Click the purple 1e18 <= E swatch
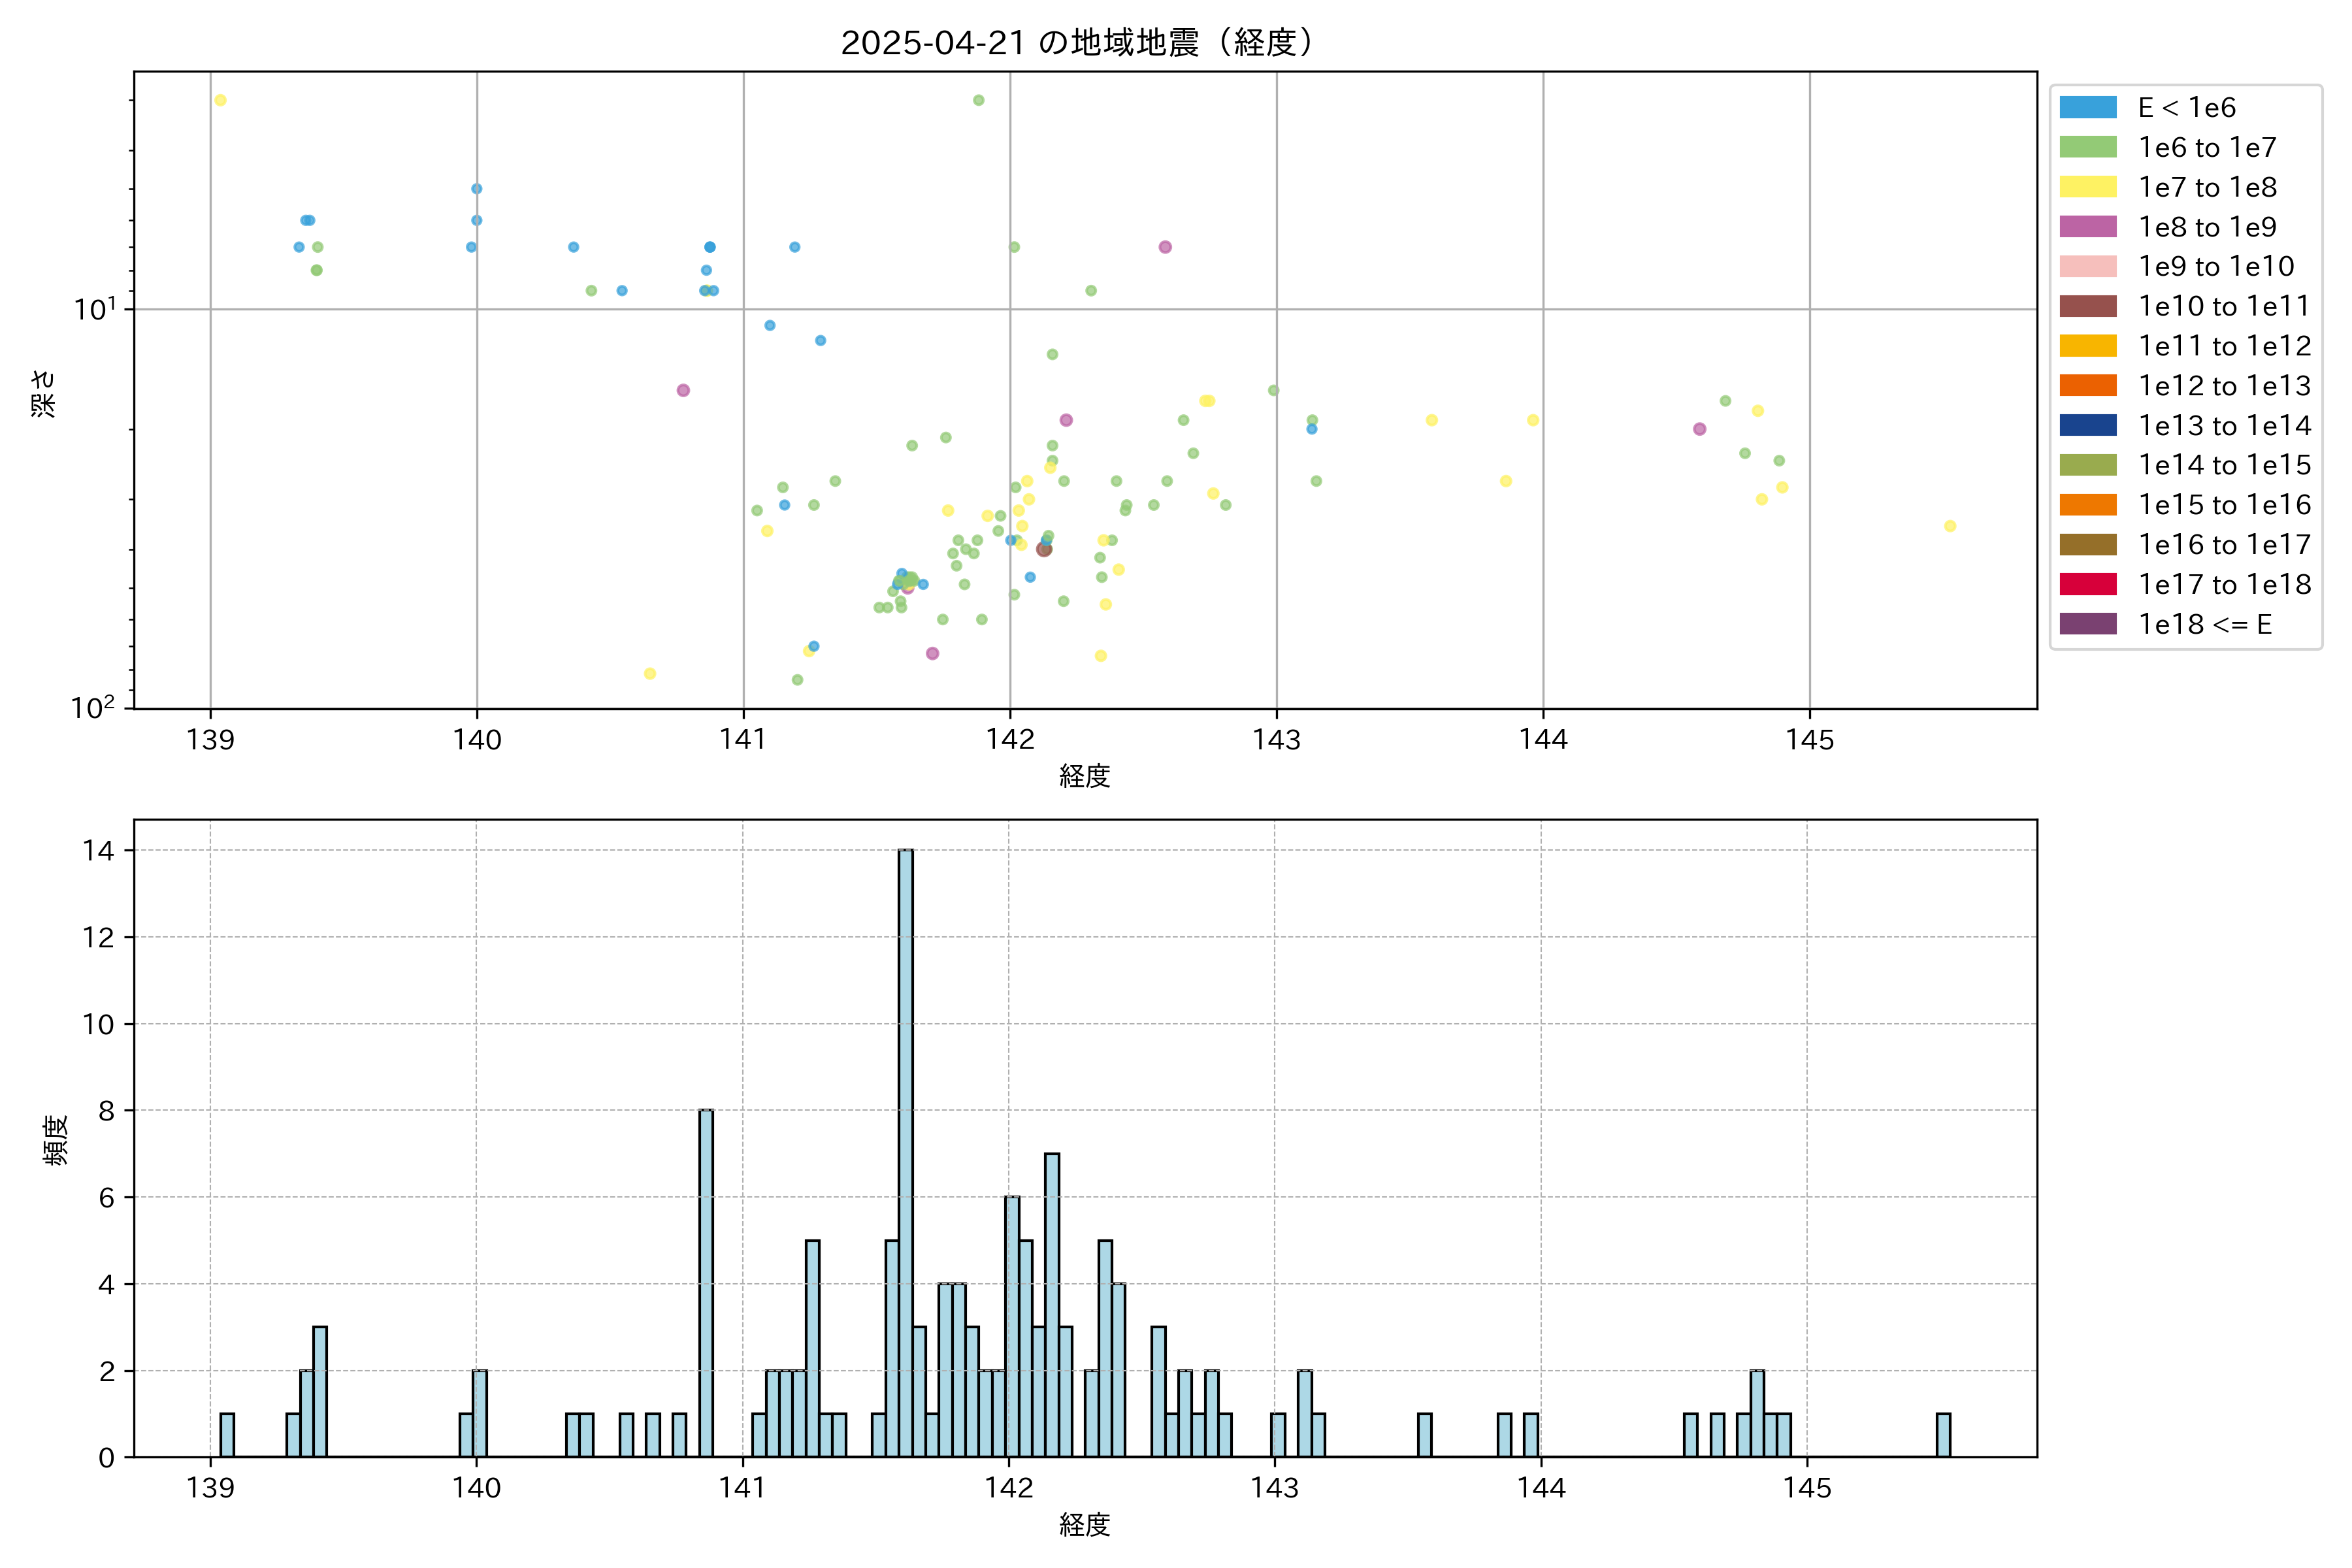The width and height of the screenshot is (2352, 1568). coord(2087,625)
